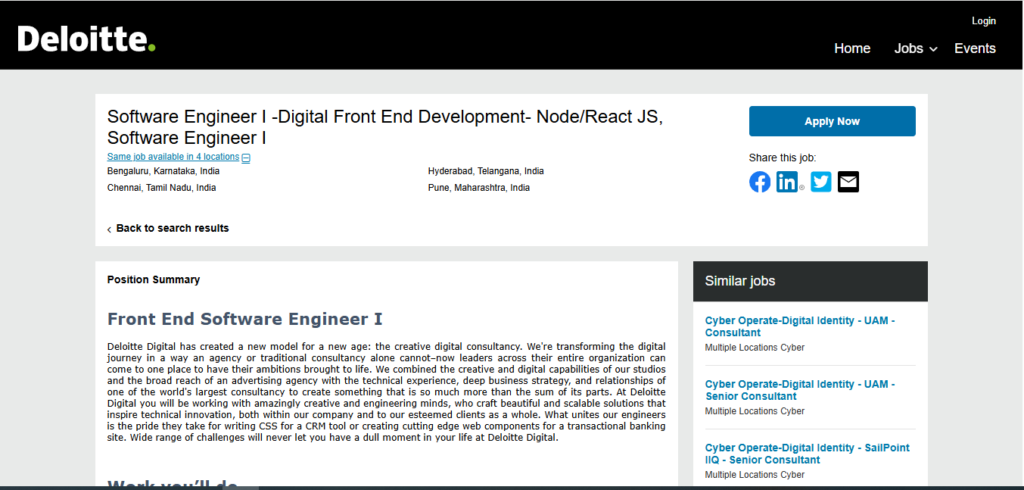Click 'Pune, Maharashtra, India' location text
Image resolution: width=1024 pixels, height=490 pixels.
(x=479, y=188)
